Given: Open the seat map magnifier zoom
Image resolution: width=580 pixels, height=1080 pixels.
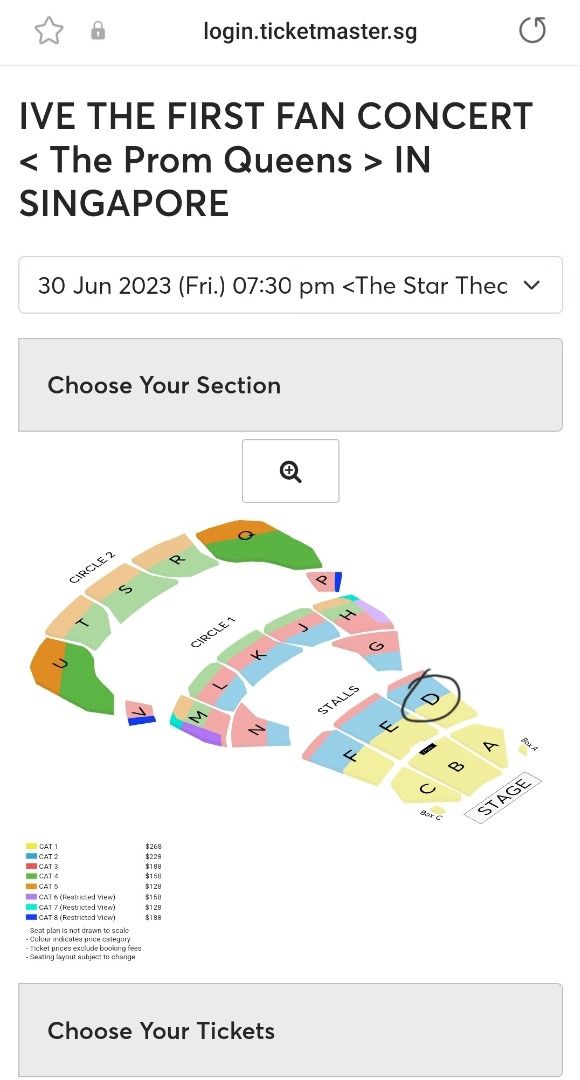Looking at the screenshot, I should [x=290, y=470].
